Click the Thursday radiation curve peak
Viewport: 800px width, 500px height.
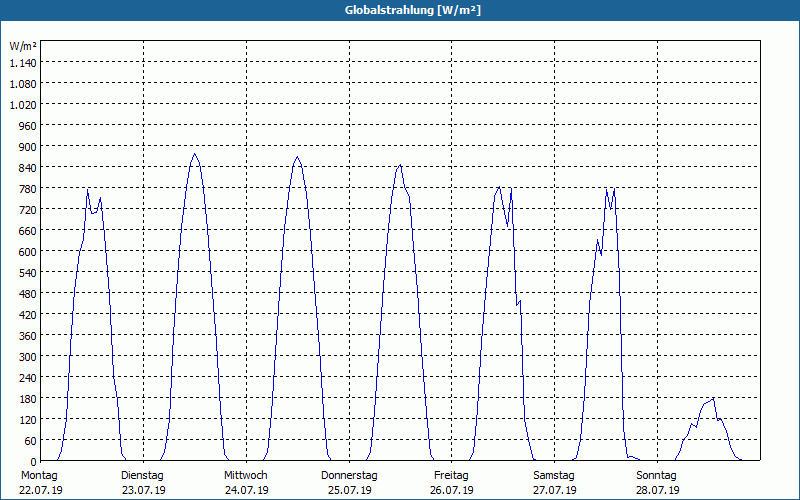(x=401, y=165)
